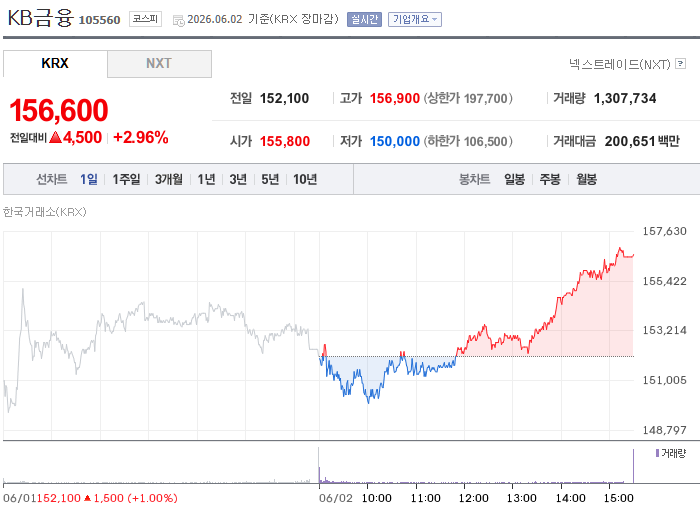Click the 저가 value 150,000

click(395, 141)
